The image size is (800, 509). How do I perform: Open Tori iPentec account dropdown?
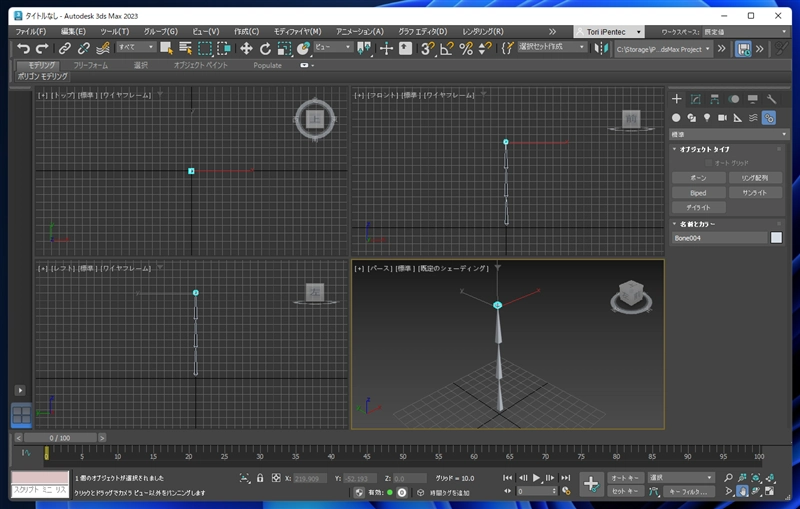pyautogui.click(x=609, y=32)
